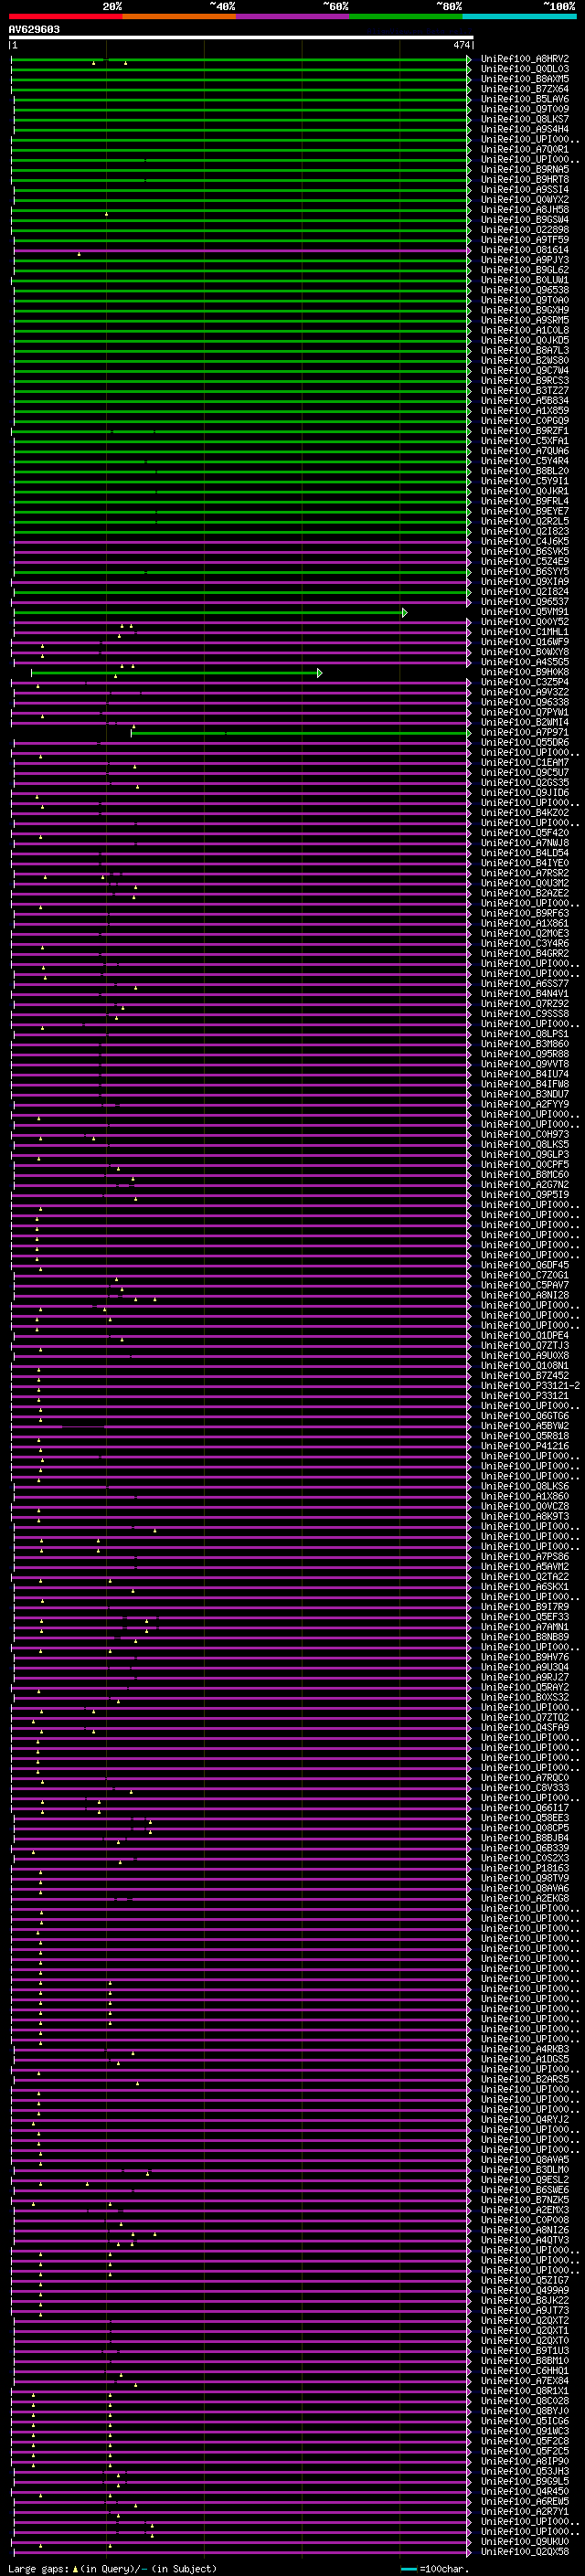Select the UniRef100_B9GSW4 label
The image size is (585, 2576).
coord(525,219)
